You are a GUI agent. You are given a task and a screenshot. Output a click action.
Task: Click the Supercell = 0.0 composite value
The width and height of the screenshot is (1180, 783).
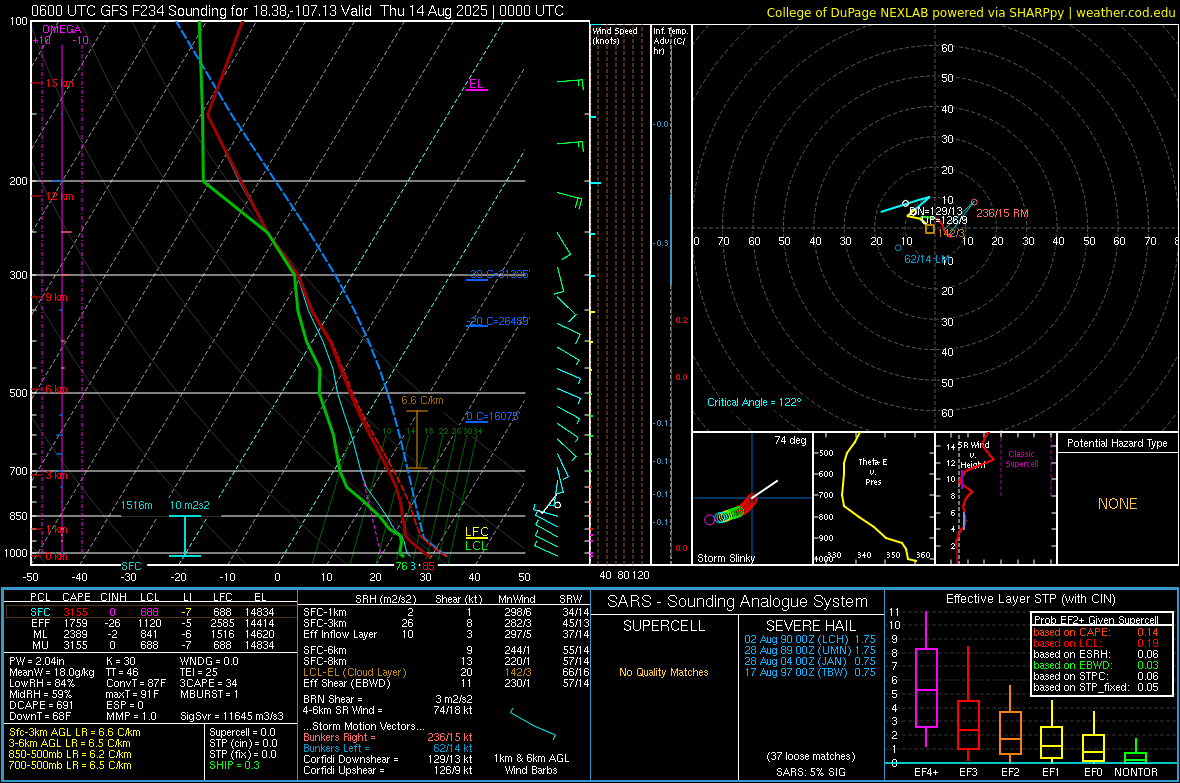point(242,732)
